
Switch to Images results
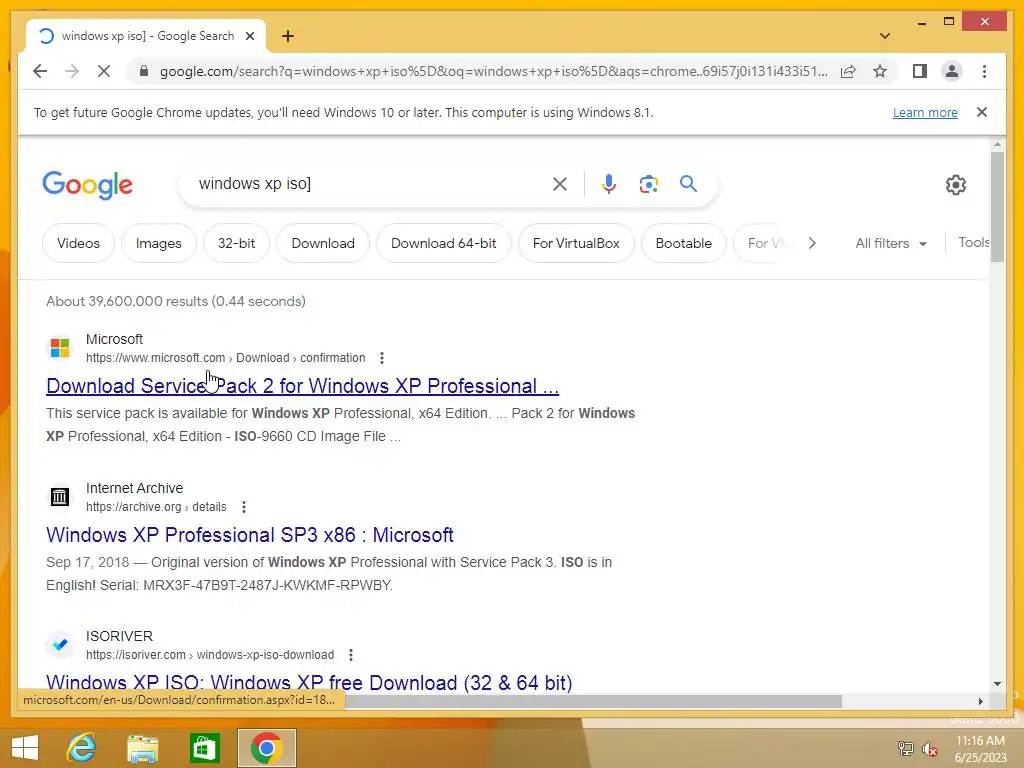[x=159, y=243]
